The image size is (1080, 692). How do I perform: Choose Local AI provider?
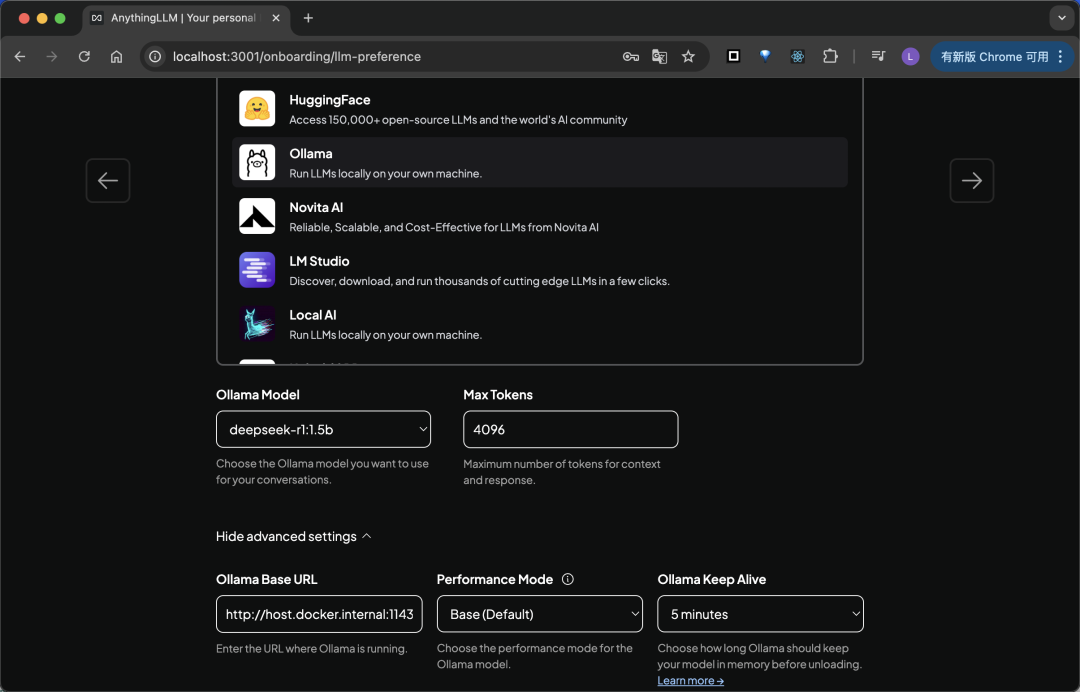coord(539,324)
